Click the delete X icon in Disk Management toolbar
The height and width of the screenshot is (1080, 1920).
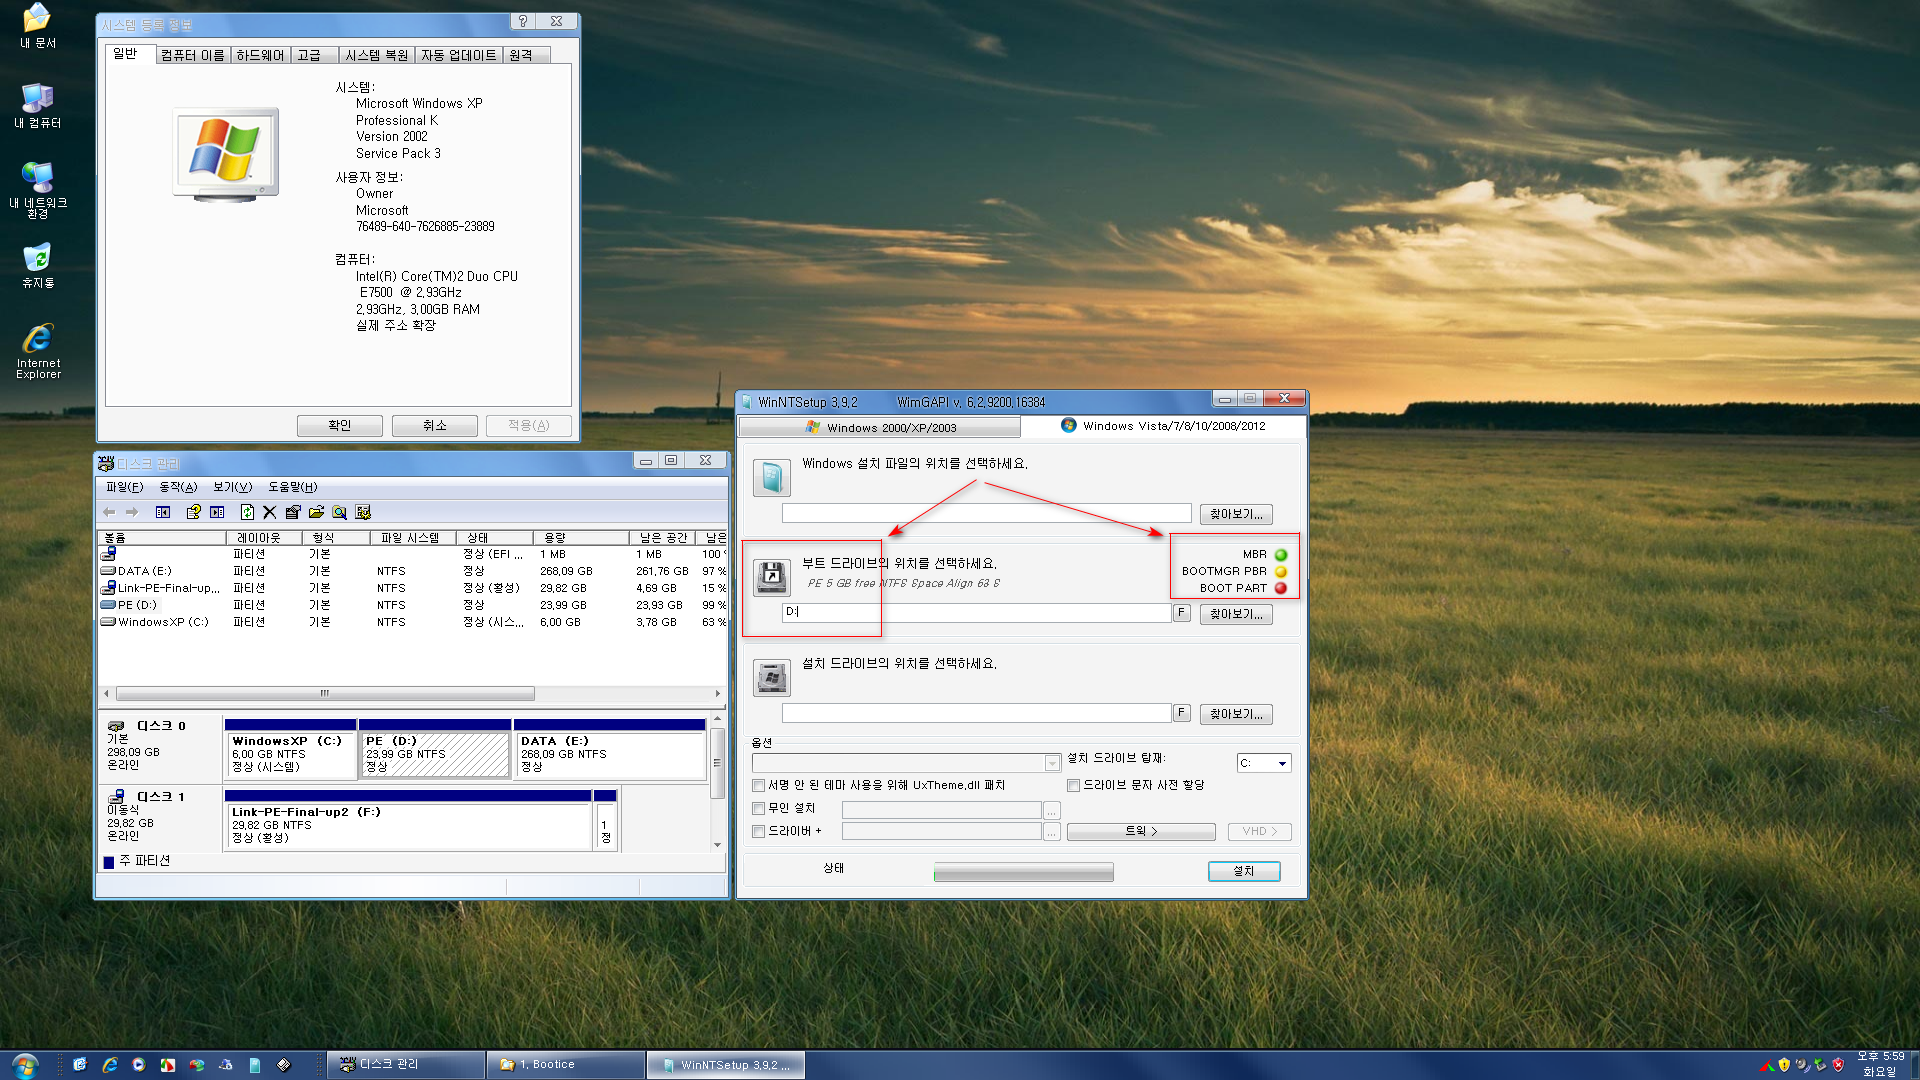pyautogui.click(x=269, y=512)
